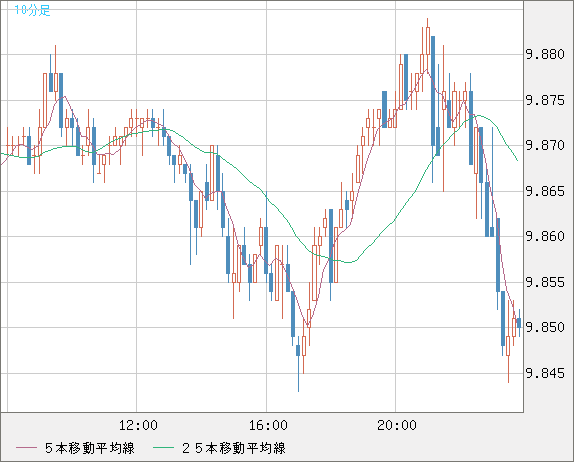The width and height of the screenshot is (574, 462).
Task: Click the 9.855 price axis label
Action: coord(545,282)
